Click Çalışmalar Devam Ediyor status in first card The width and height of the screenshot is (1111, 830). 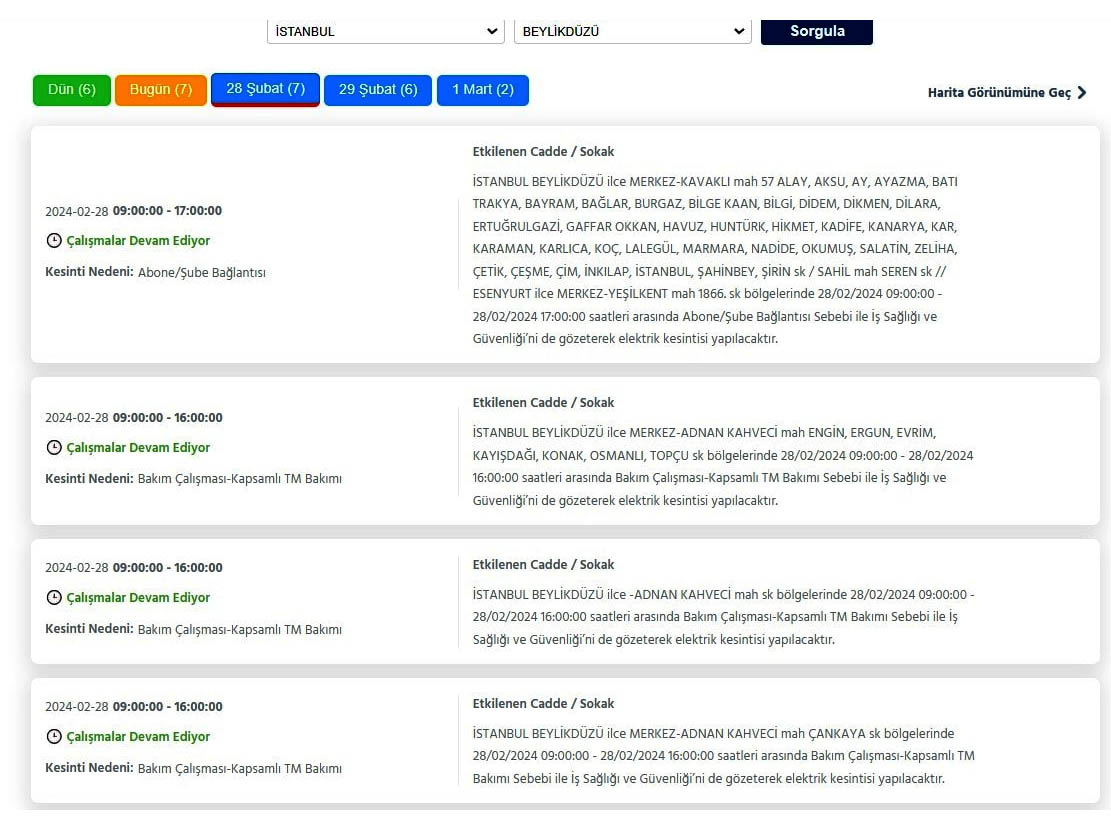point(138,241)
